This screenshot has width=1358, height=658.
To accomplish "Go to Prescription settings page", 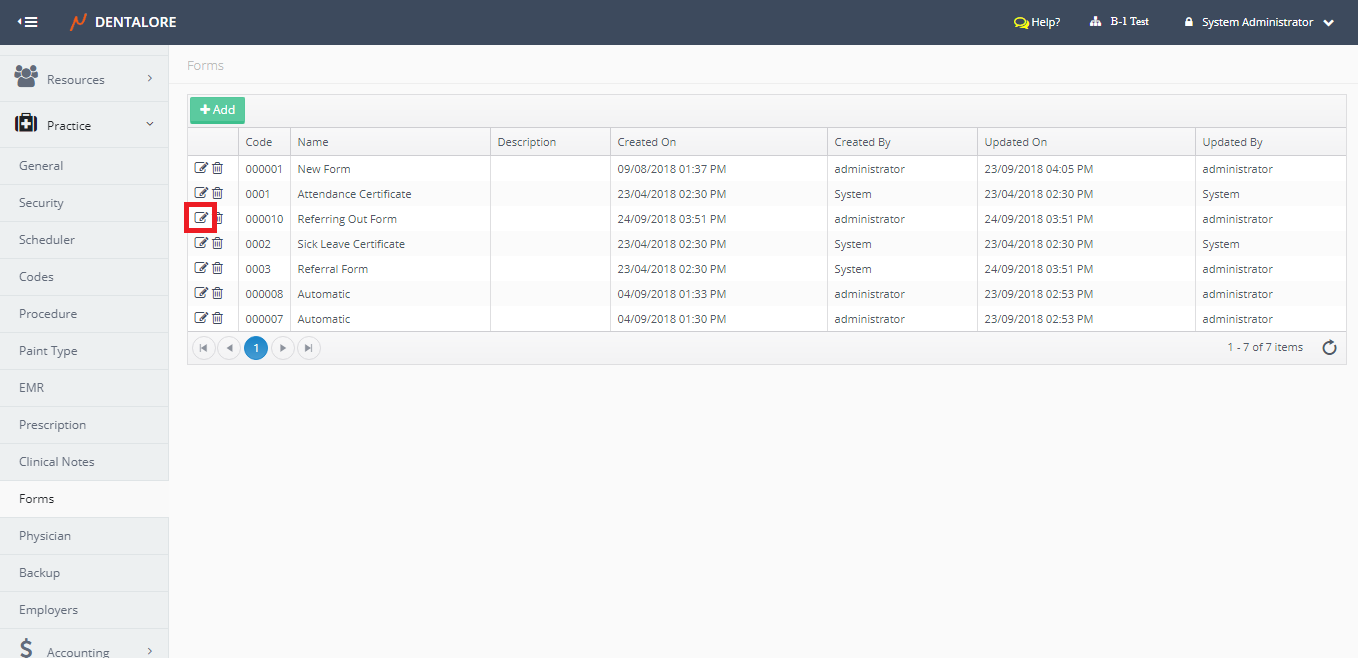I will [x=52, y=425].
